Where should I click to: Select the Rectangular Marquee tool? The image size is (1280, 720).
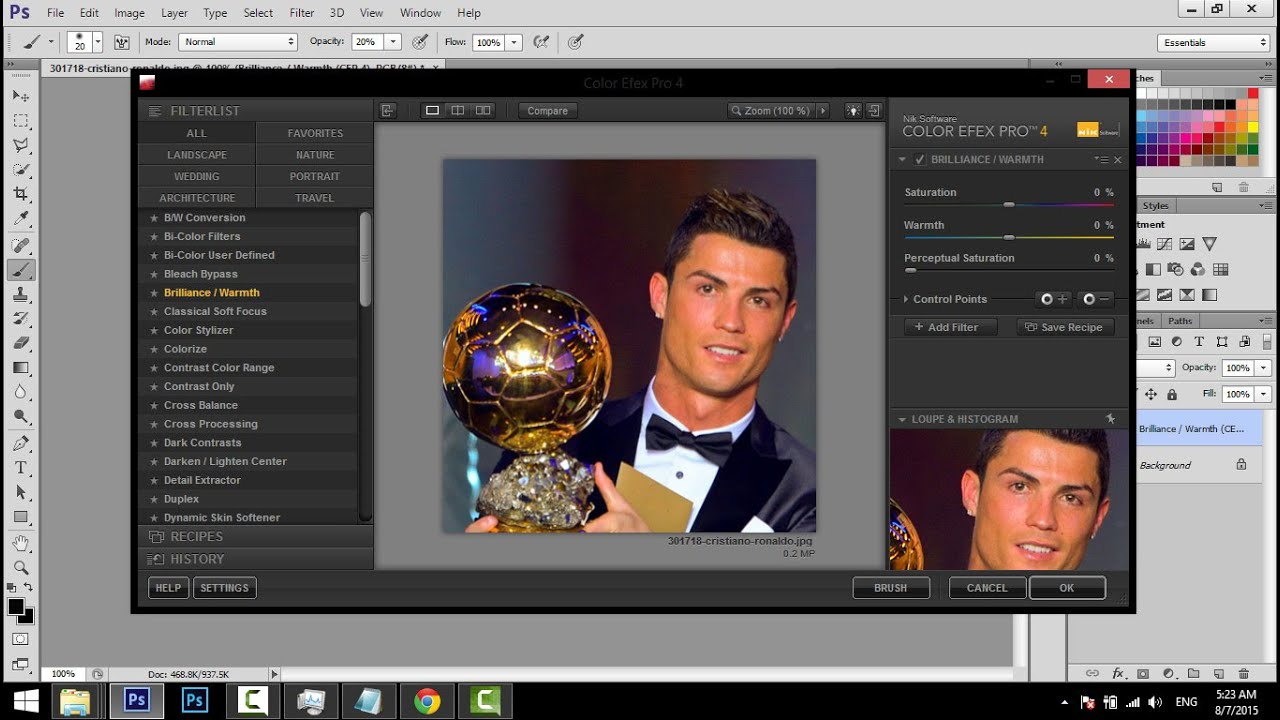[x=21, y=120]
